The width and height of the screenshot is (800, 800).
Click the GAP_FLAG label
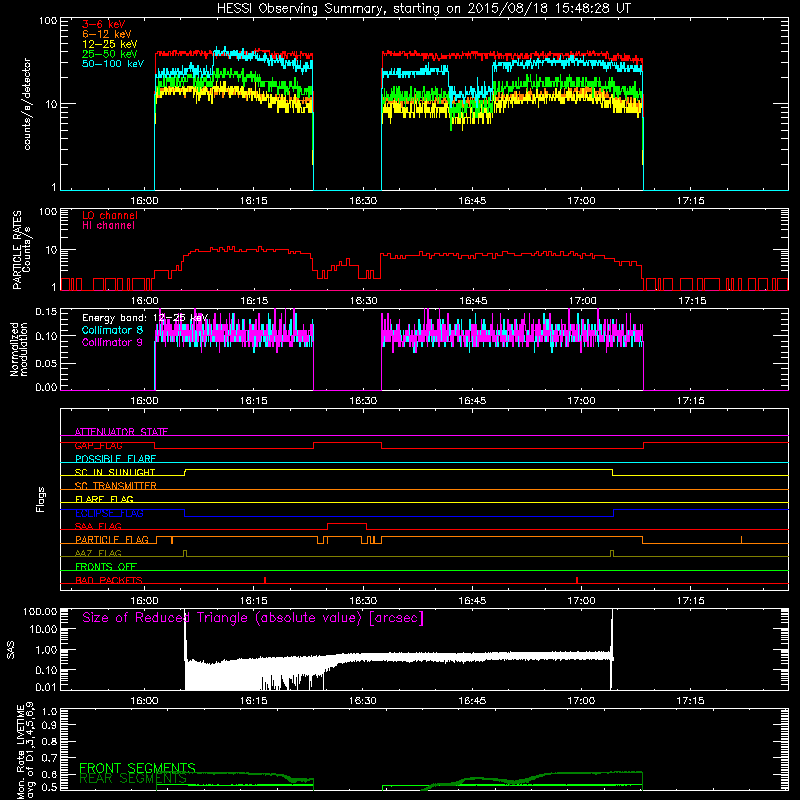98,445
